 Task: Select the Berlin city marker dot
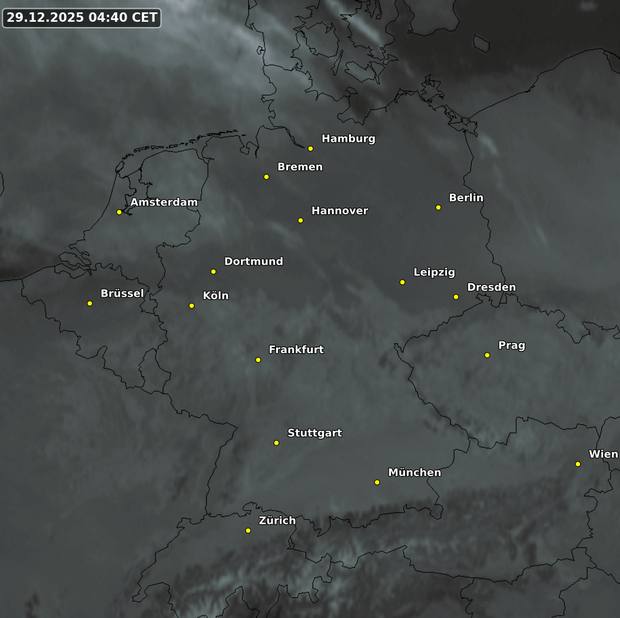tap(438, 207)
